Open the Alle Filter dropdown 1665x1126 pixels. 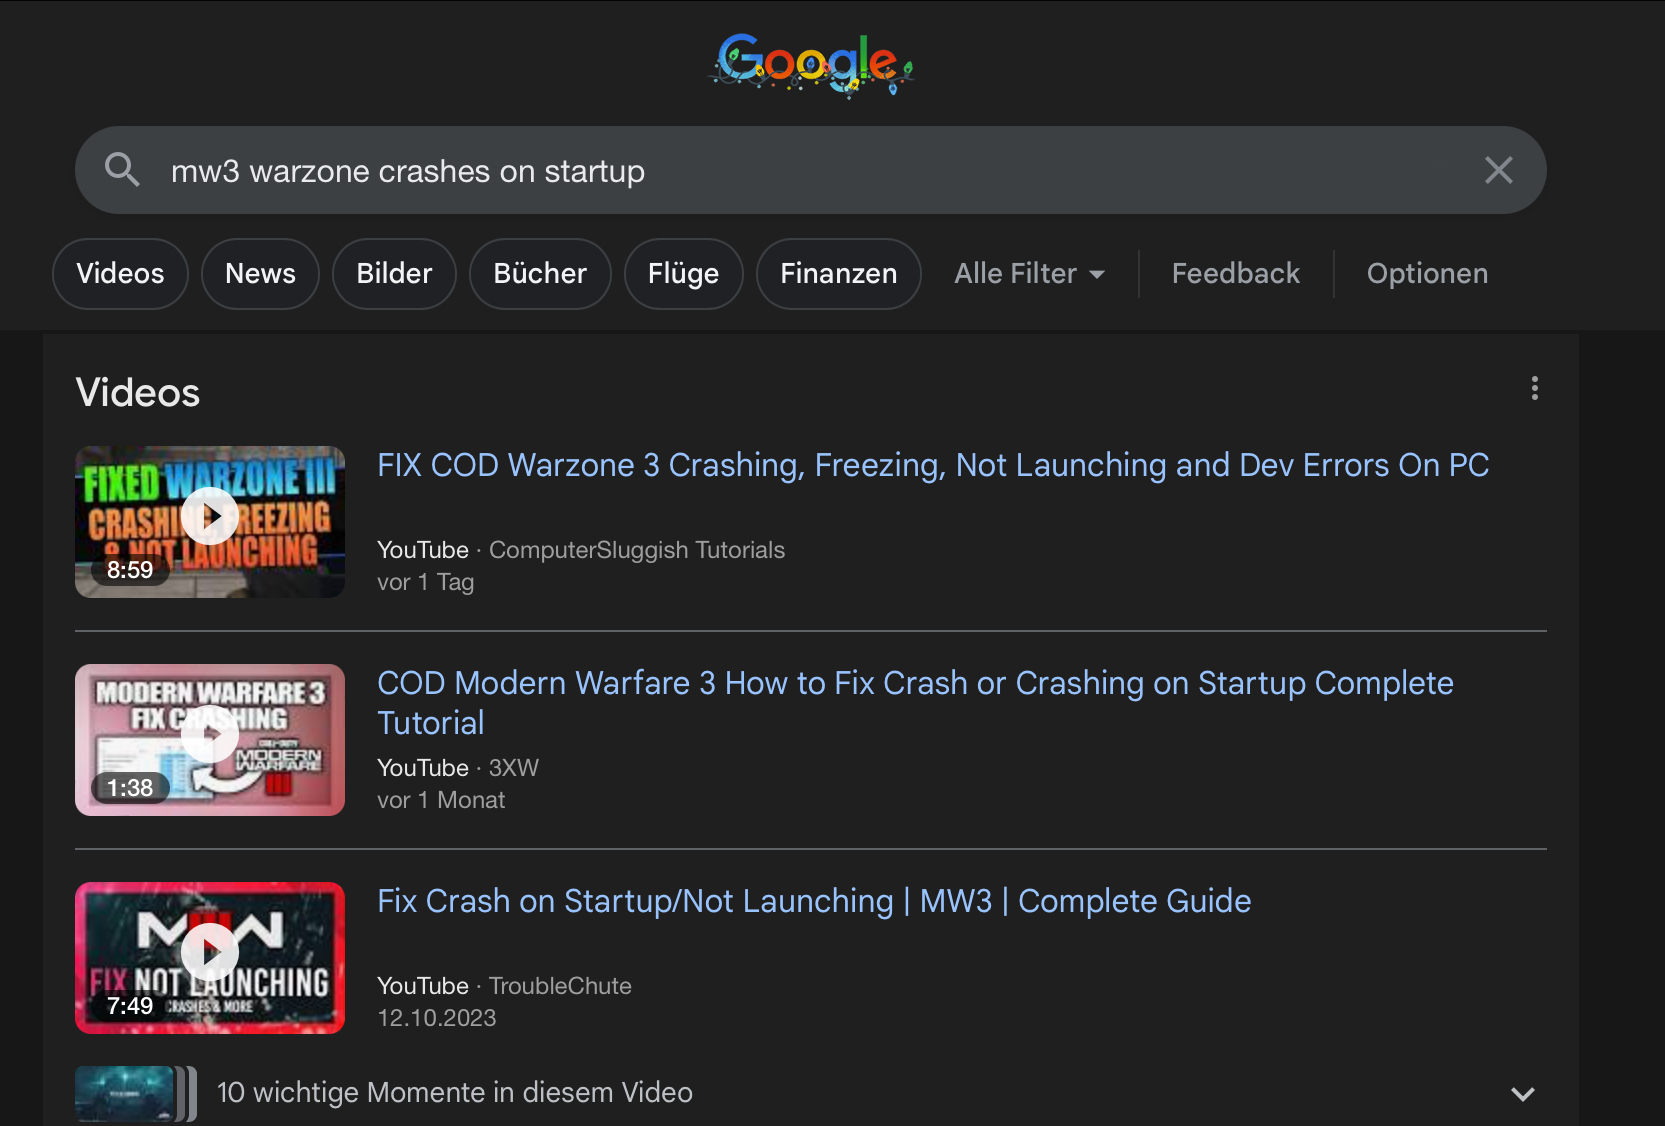pyautogui.click(x=1029, y=274)
